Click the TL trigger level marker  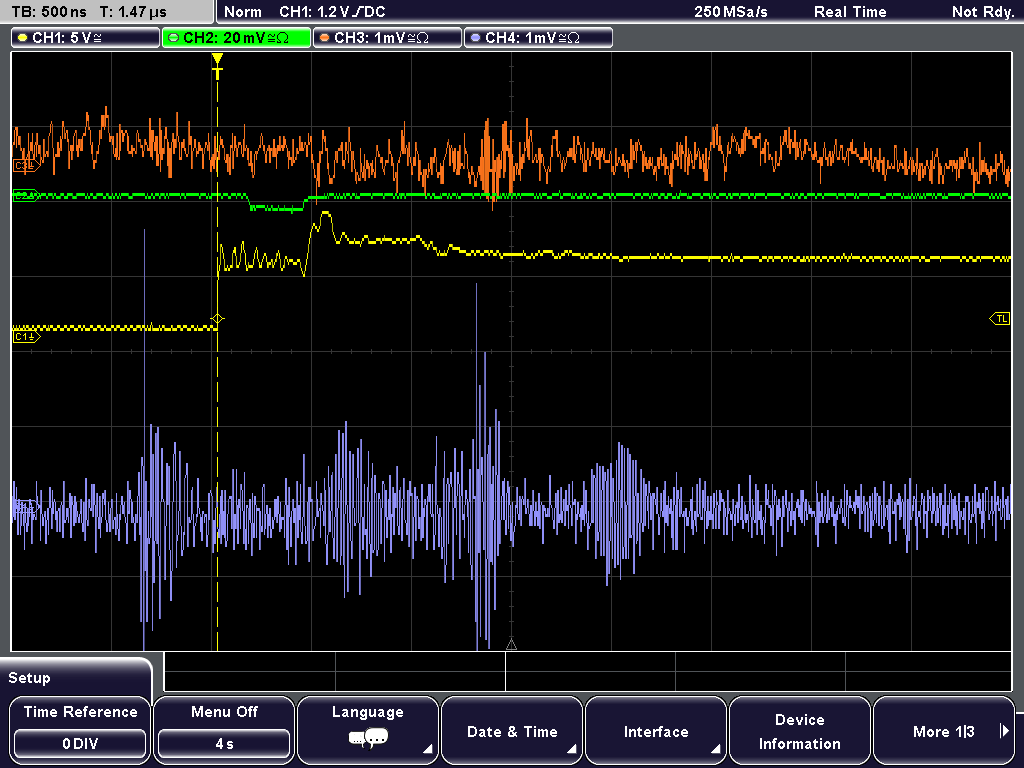[1000, 319]
